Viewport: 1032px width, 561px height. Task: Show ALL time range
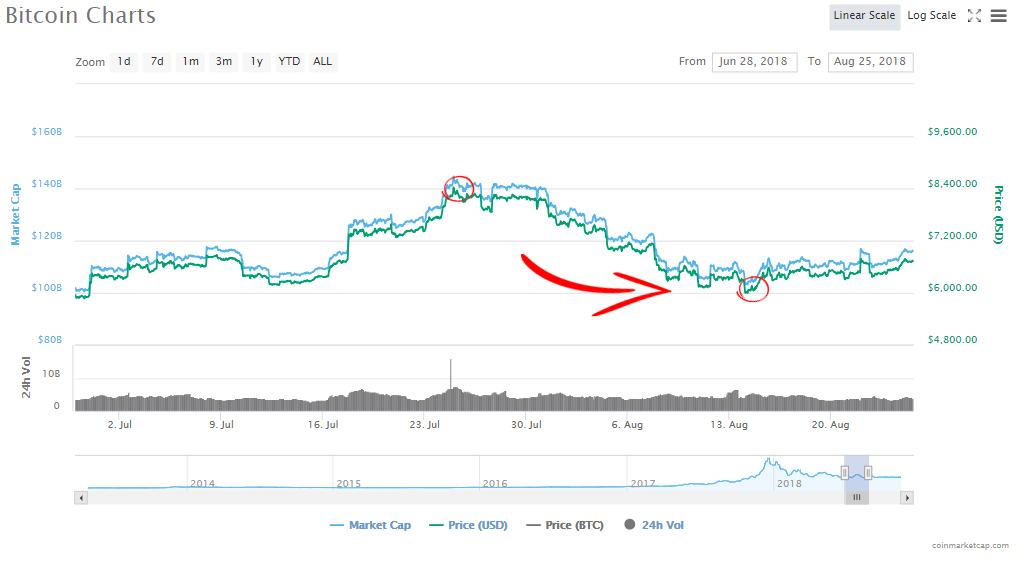click(322, 62)
